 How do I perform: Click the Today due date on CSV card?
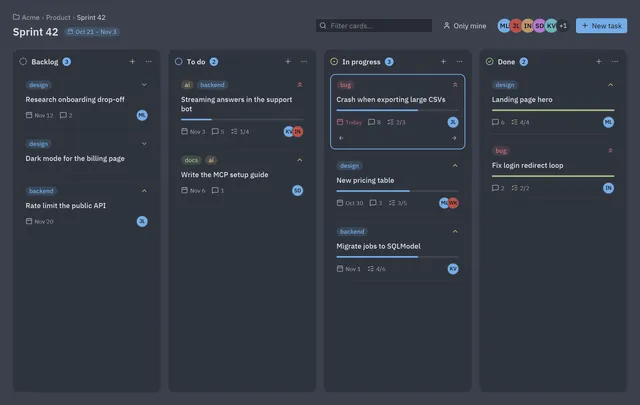tap(349, 122)
